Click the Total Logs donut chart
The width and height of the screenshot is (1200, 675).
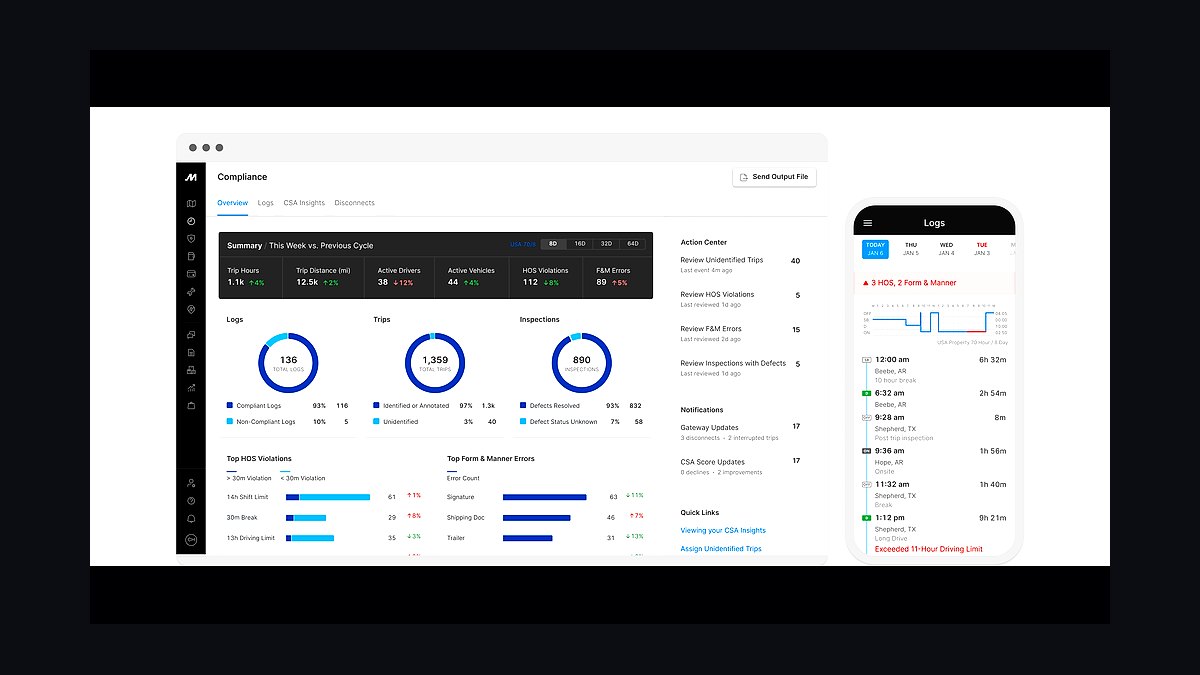[288, 362]
